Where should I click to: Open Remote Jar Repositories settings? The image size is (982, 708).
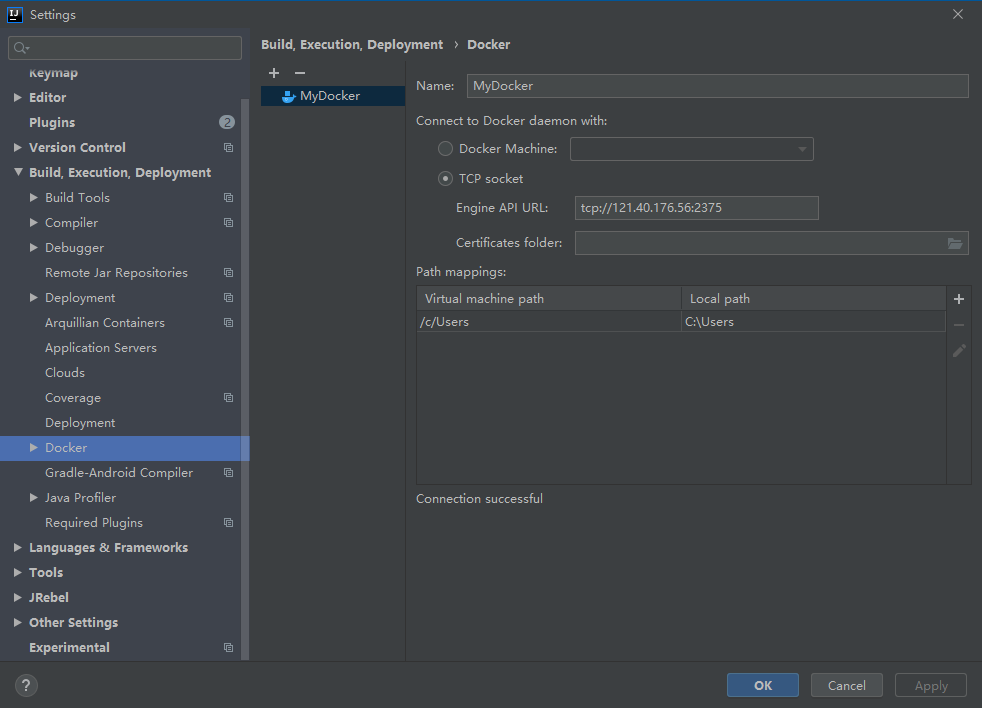[x=116, y=273]
